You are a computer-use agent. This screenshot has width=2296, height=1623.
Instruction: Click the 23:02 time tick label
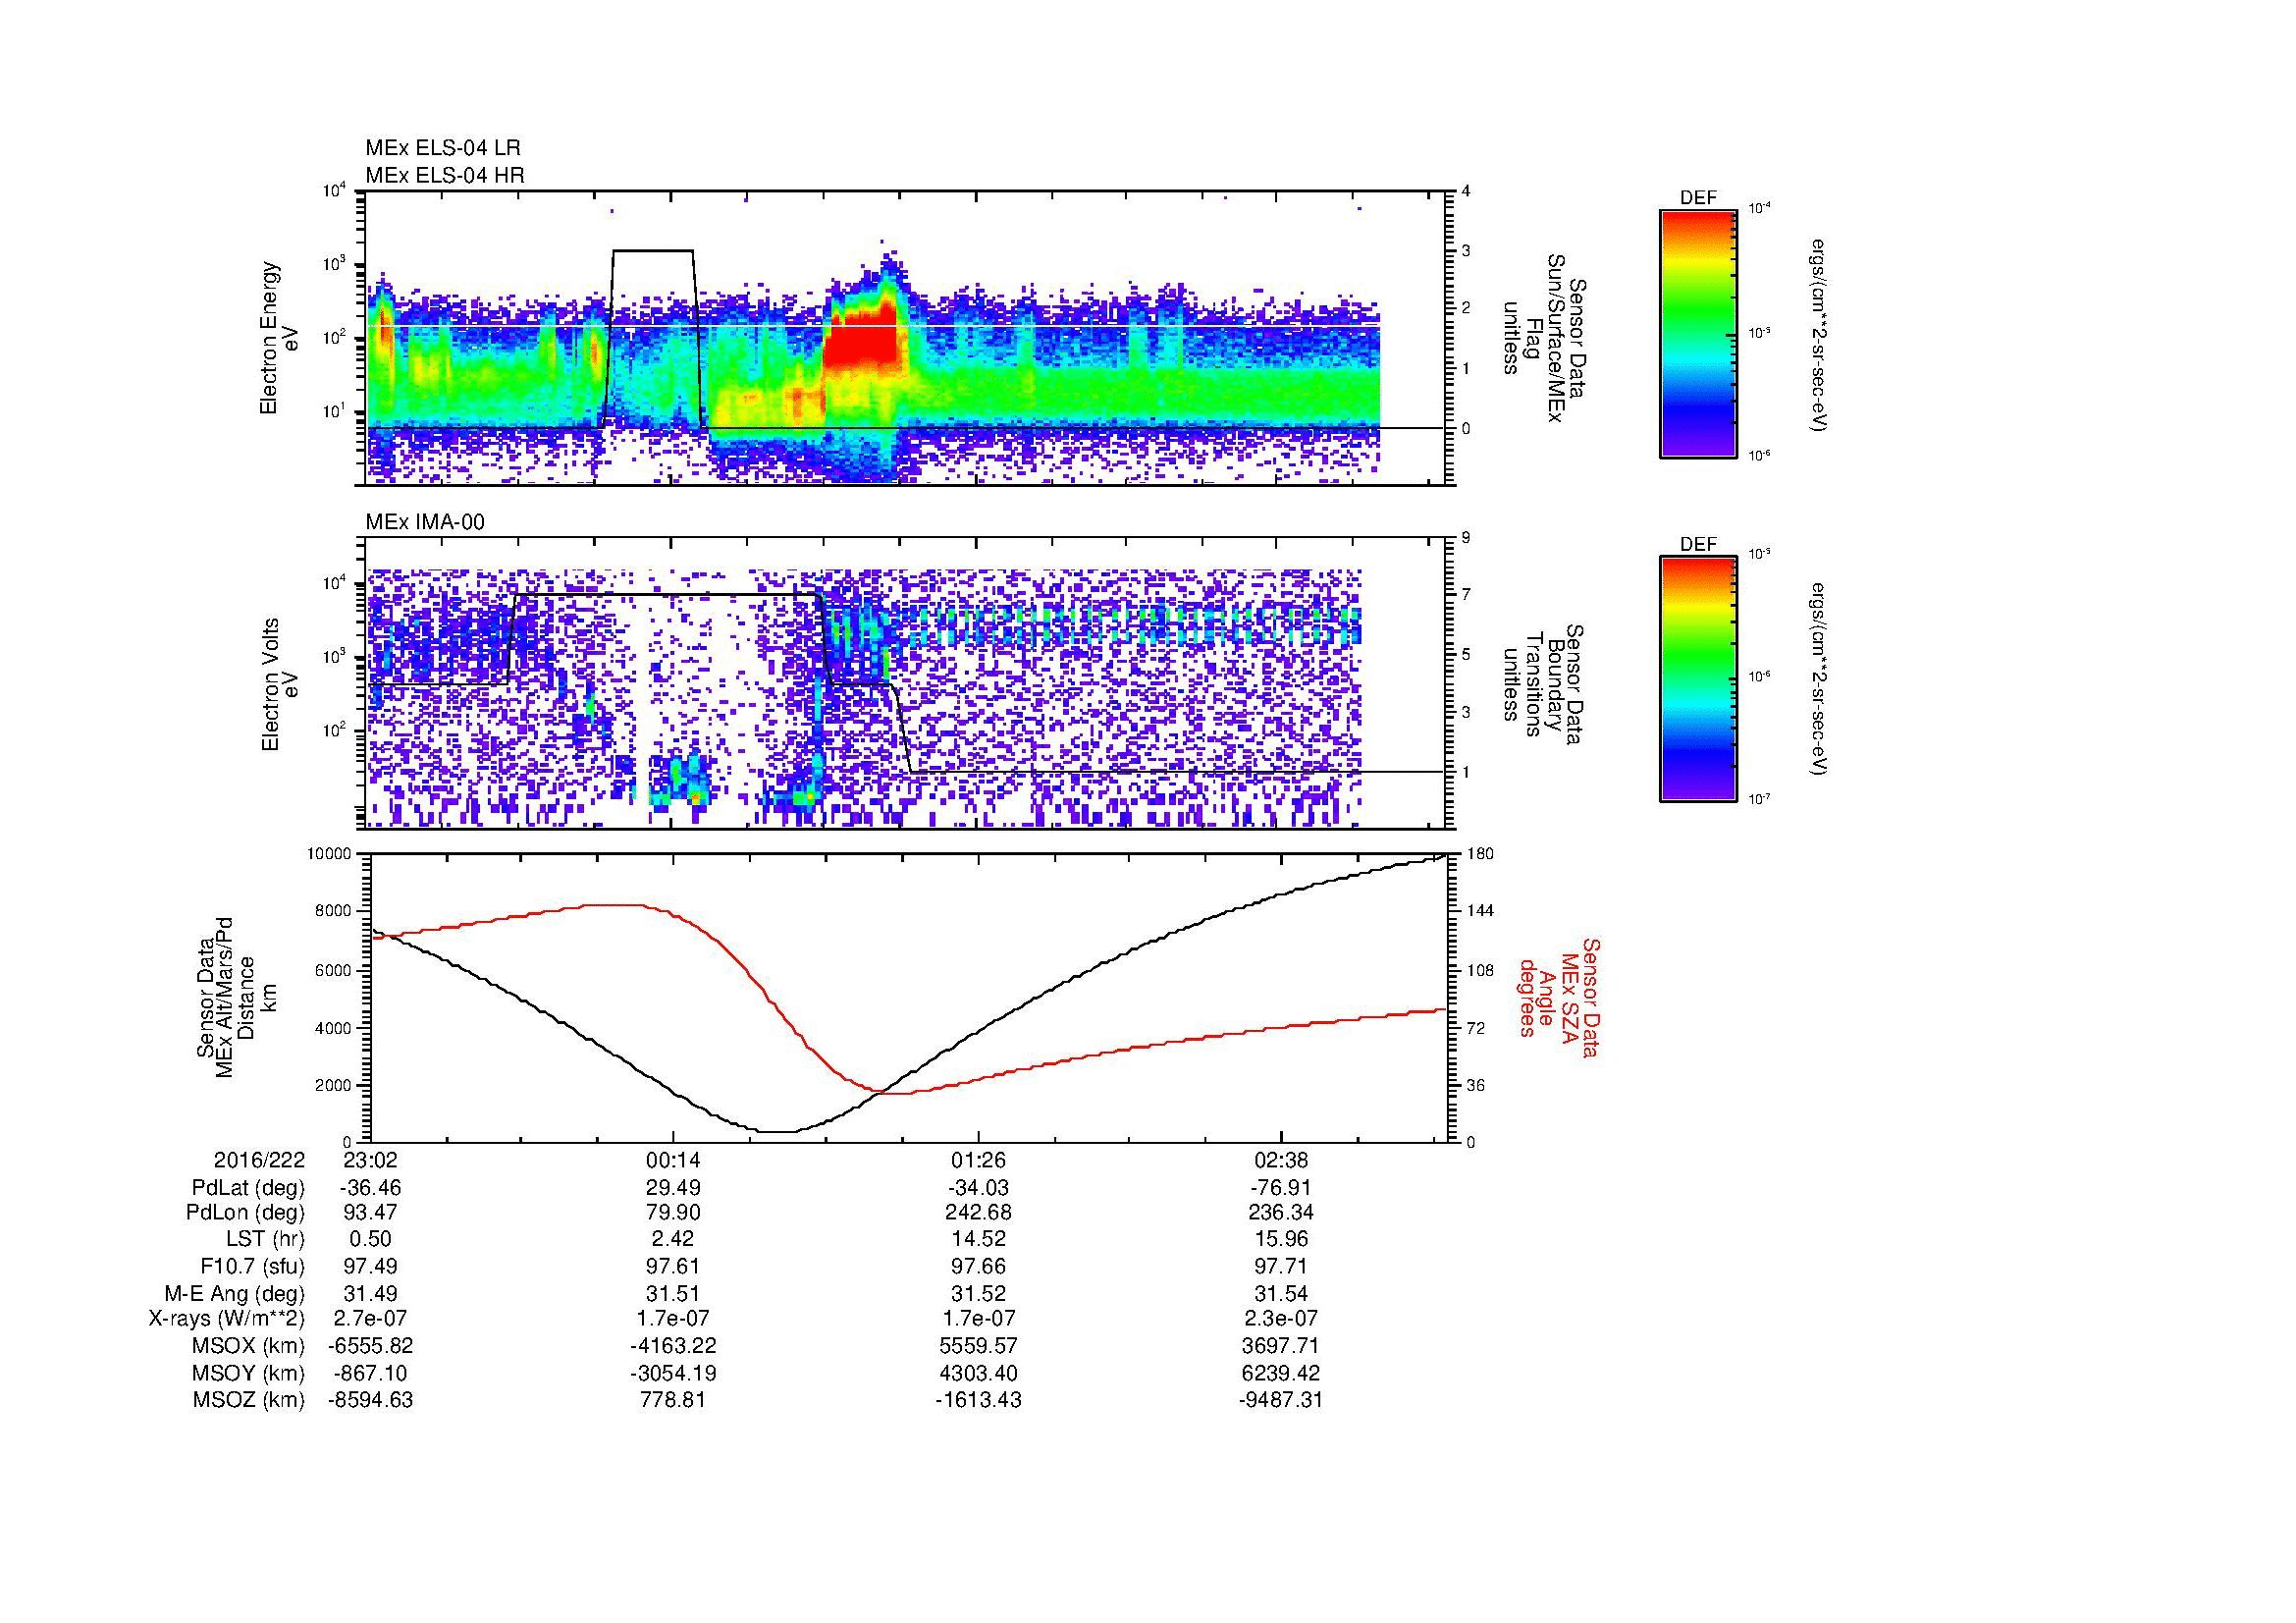371,1161
